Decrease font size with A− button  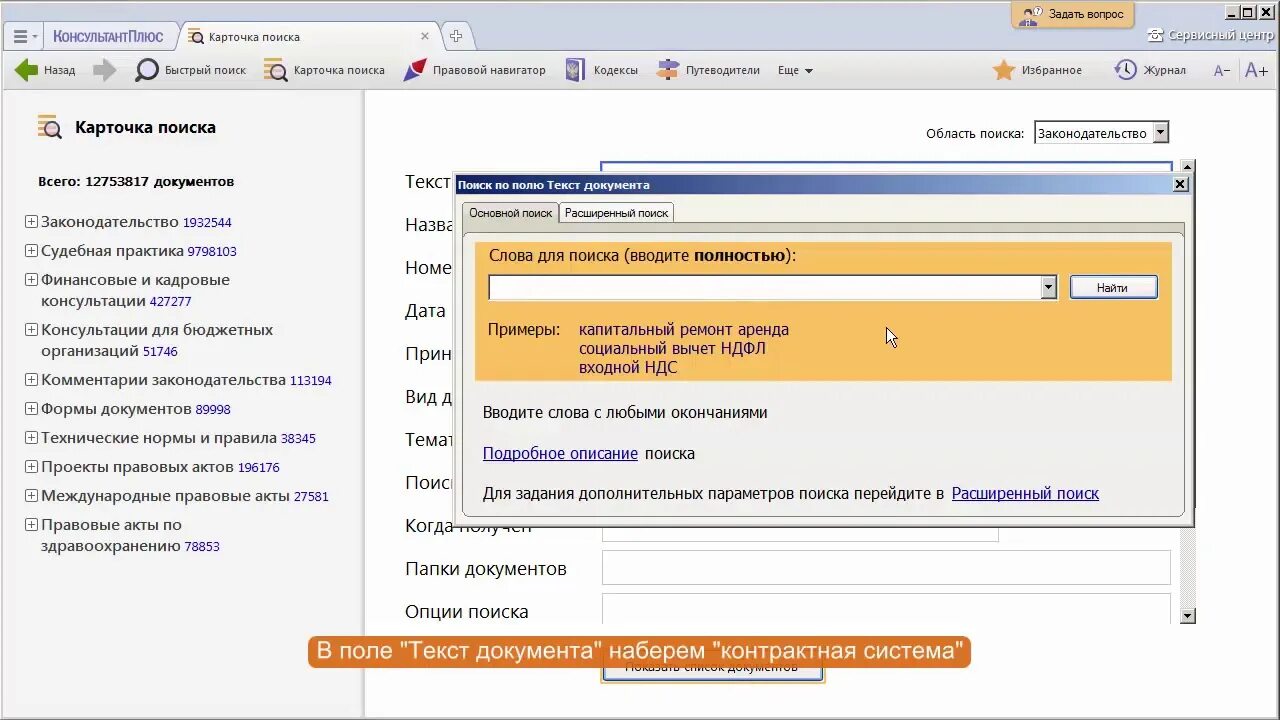coord(1221,70)
